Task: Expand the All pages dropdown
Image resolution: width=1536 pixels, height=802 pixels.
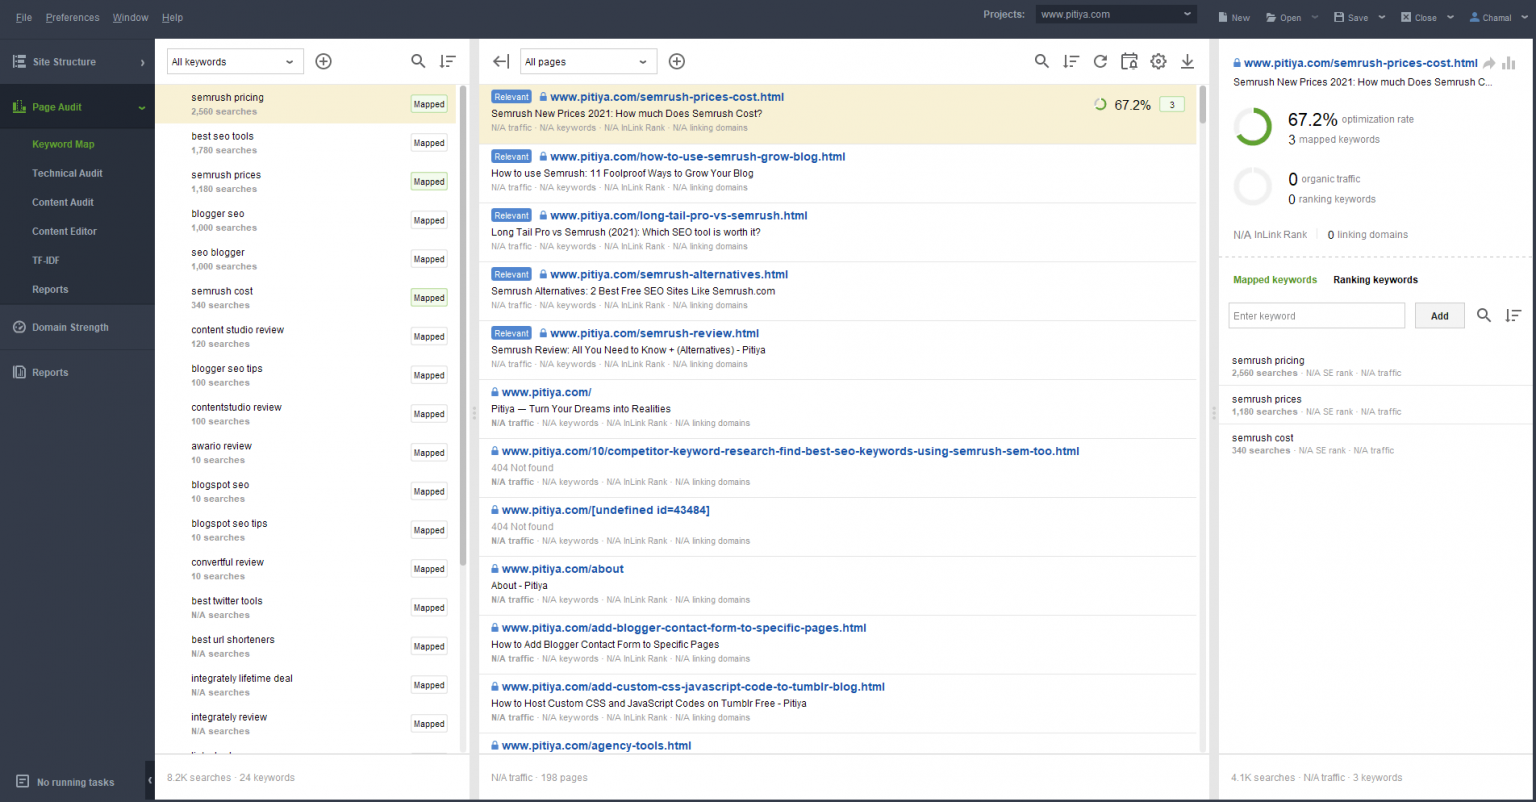Action: pyautogui.click(x=588, y=61)
